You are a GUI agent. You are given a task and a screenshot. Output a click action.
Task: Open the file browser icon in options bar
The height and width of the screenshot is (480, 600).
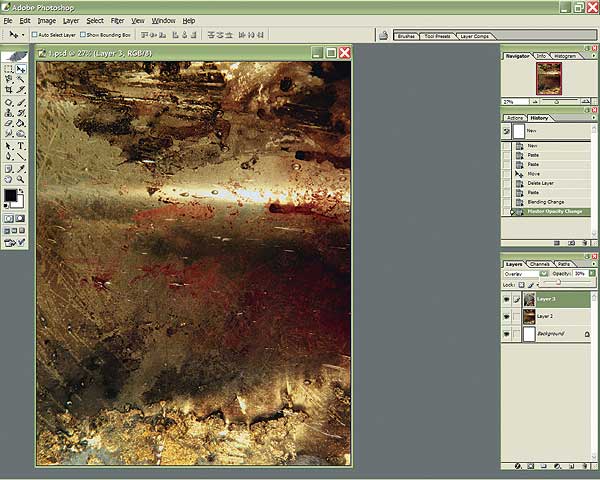coord(383,34)
